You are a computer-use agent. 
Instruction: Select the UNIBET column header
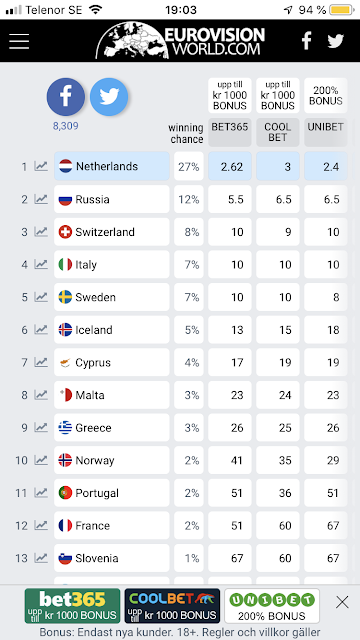click(326, 133)
